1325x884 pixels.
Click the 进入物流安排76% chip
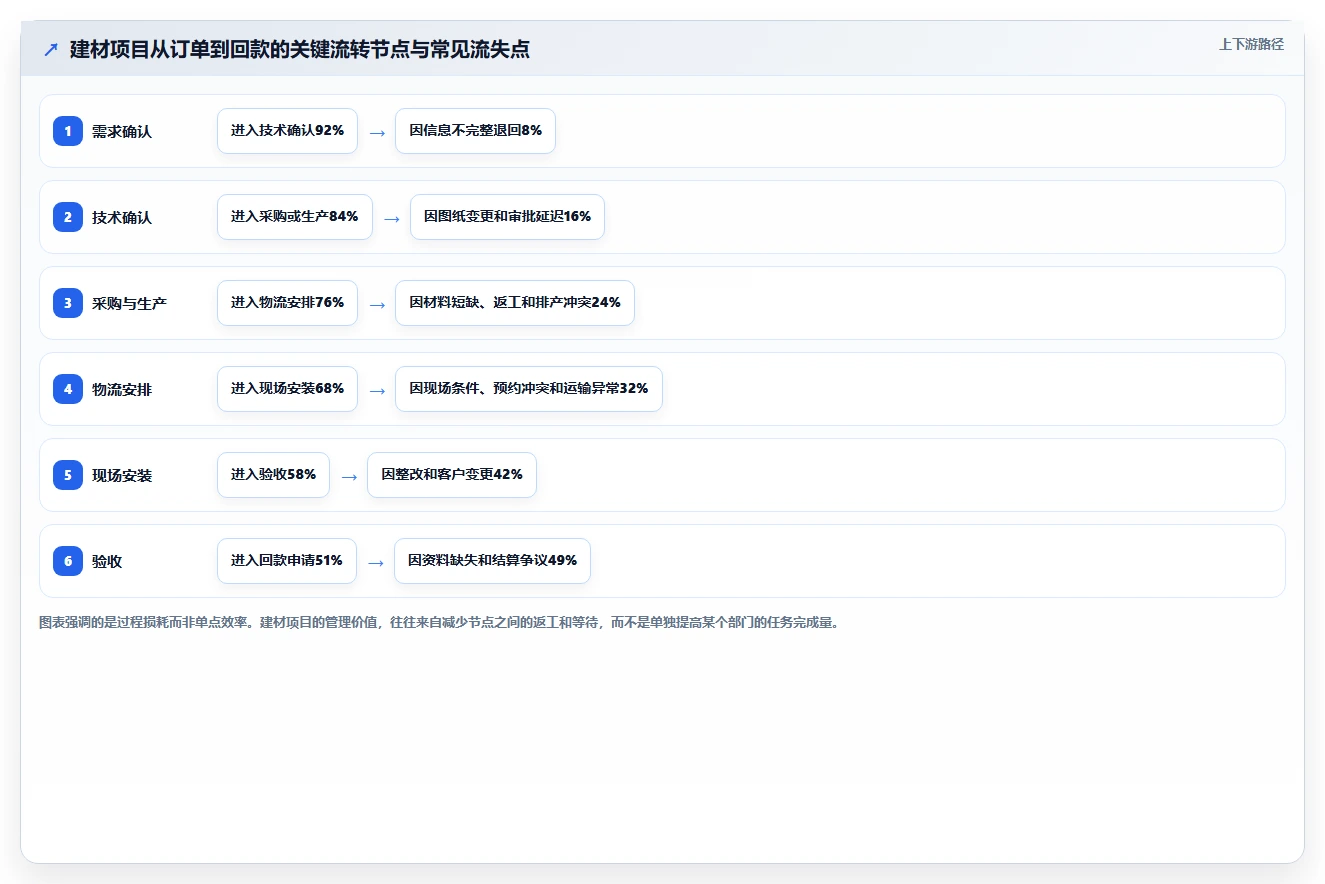tap(287, 303)
